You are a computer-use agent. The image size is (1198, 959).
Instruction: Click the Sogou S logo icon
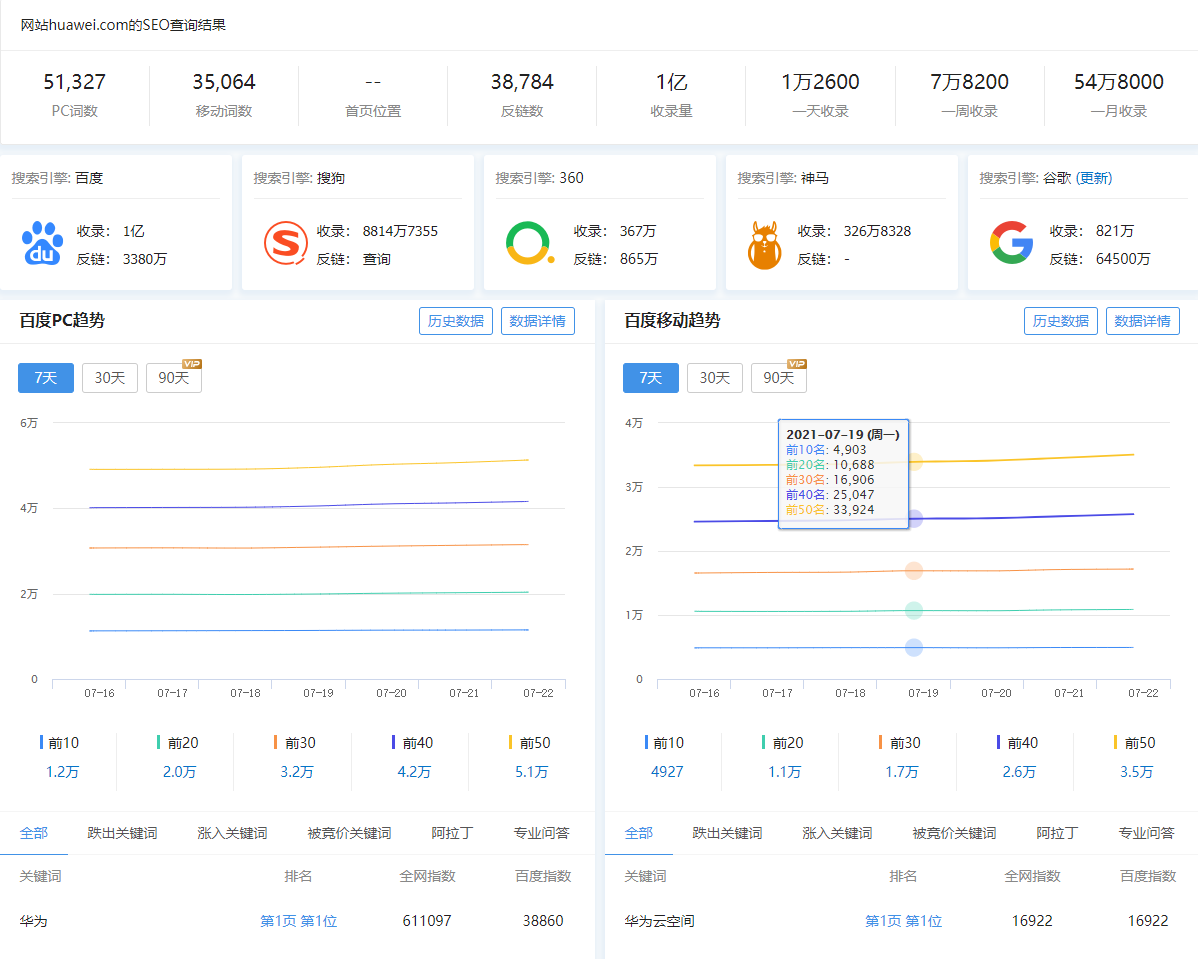[x=286, y=243]
